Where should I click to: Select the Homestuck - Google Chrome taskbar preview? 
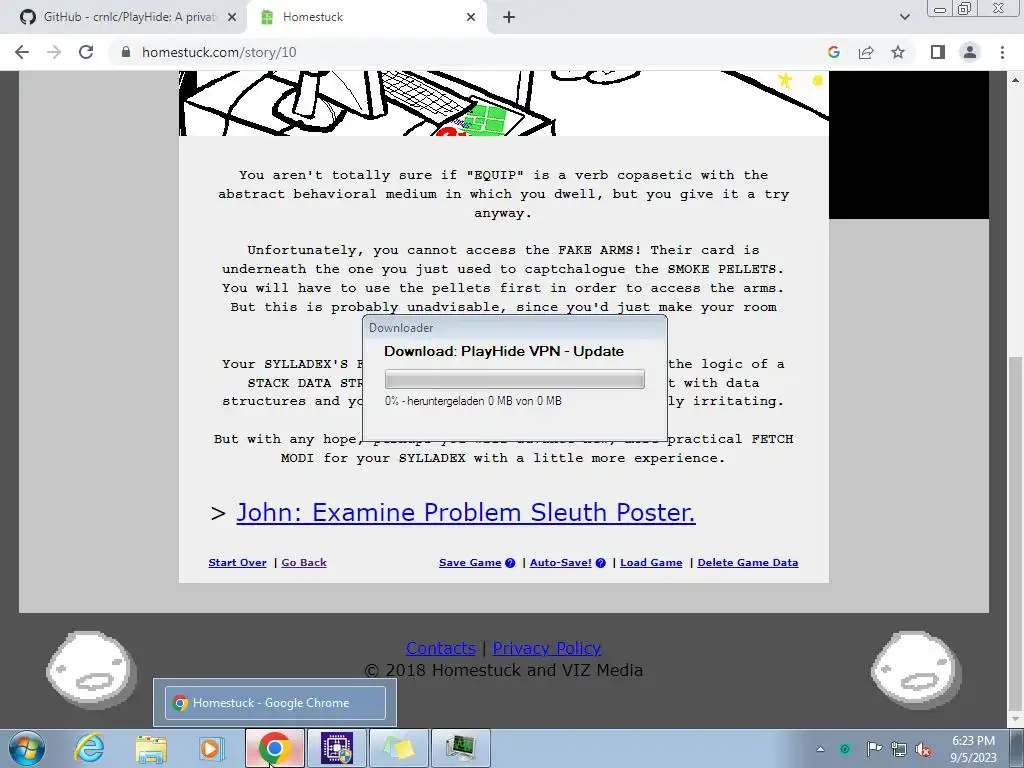(275, 703)
